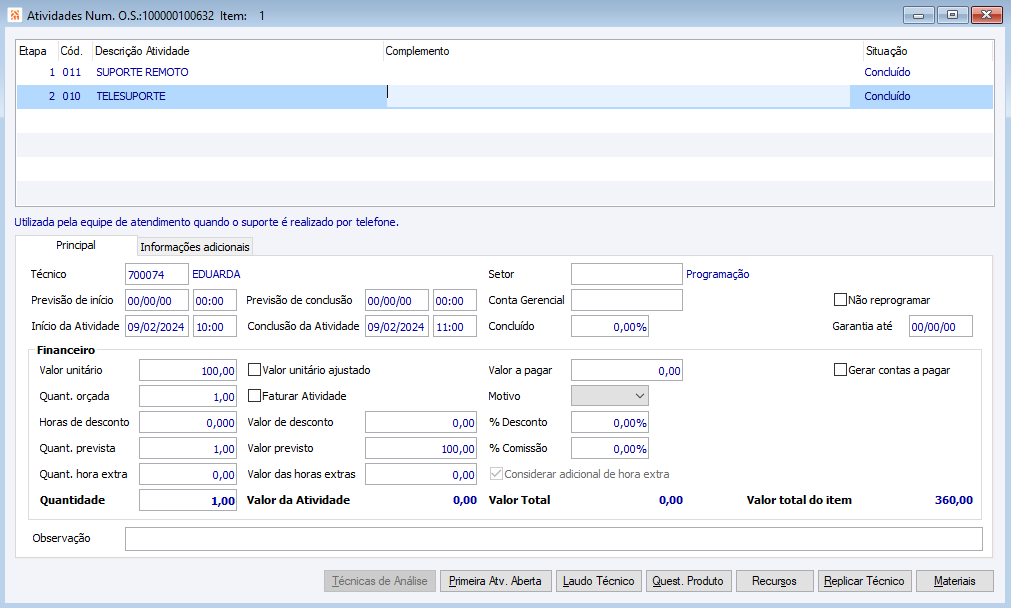
Task: Open the Recursos button
Action: coord(774,581)
